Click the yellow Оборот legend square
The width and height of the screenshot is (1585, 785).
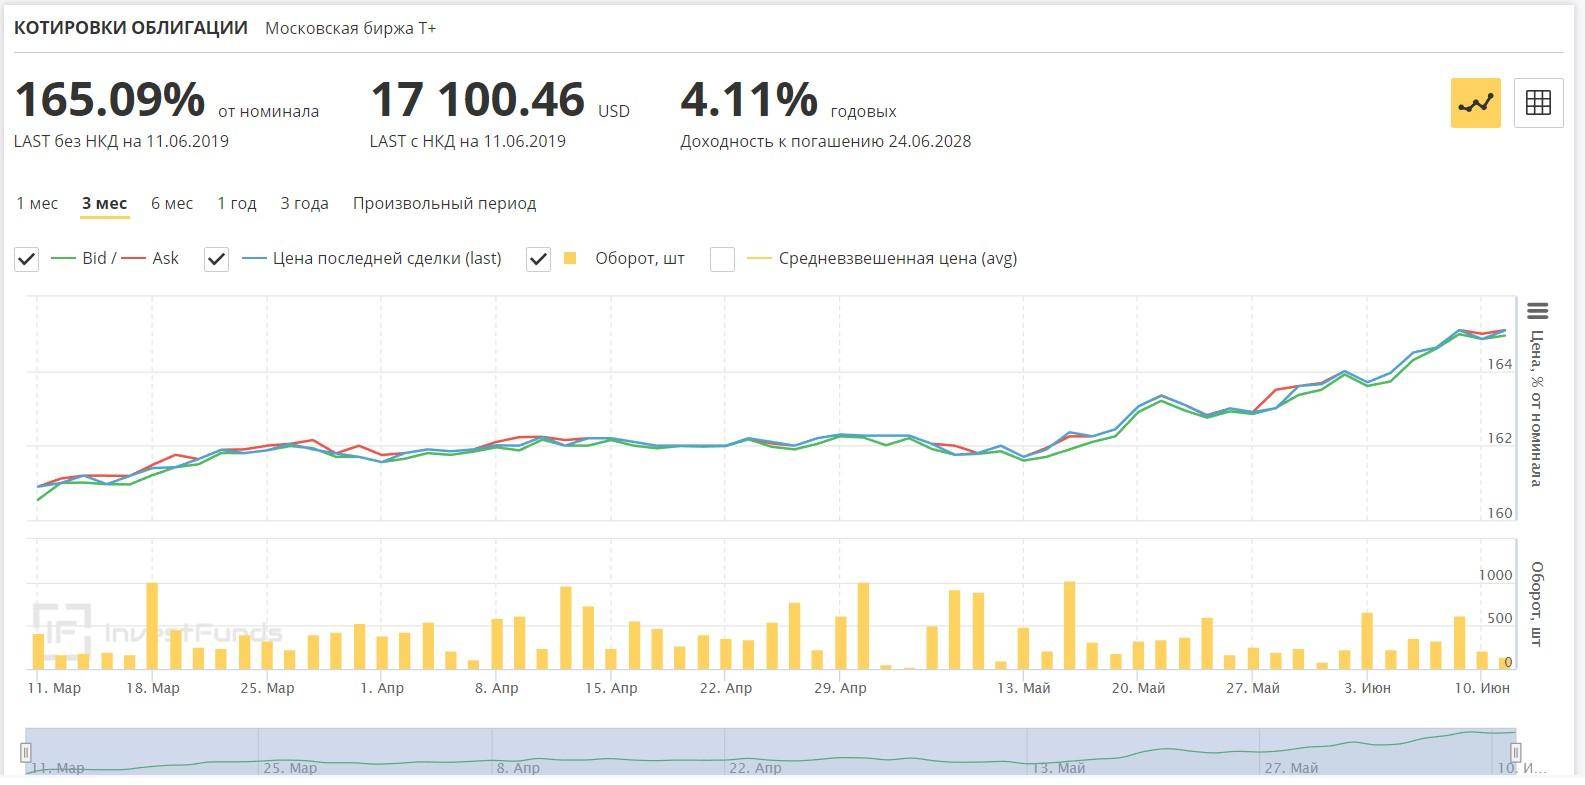(x=570, y=258)
